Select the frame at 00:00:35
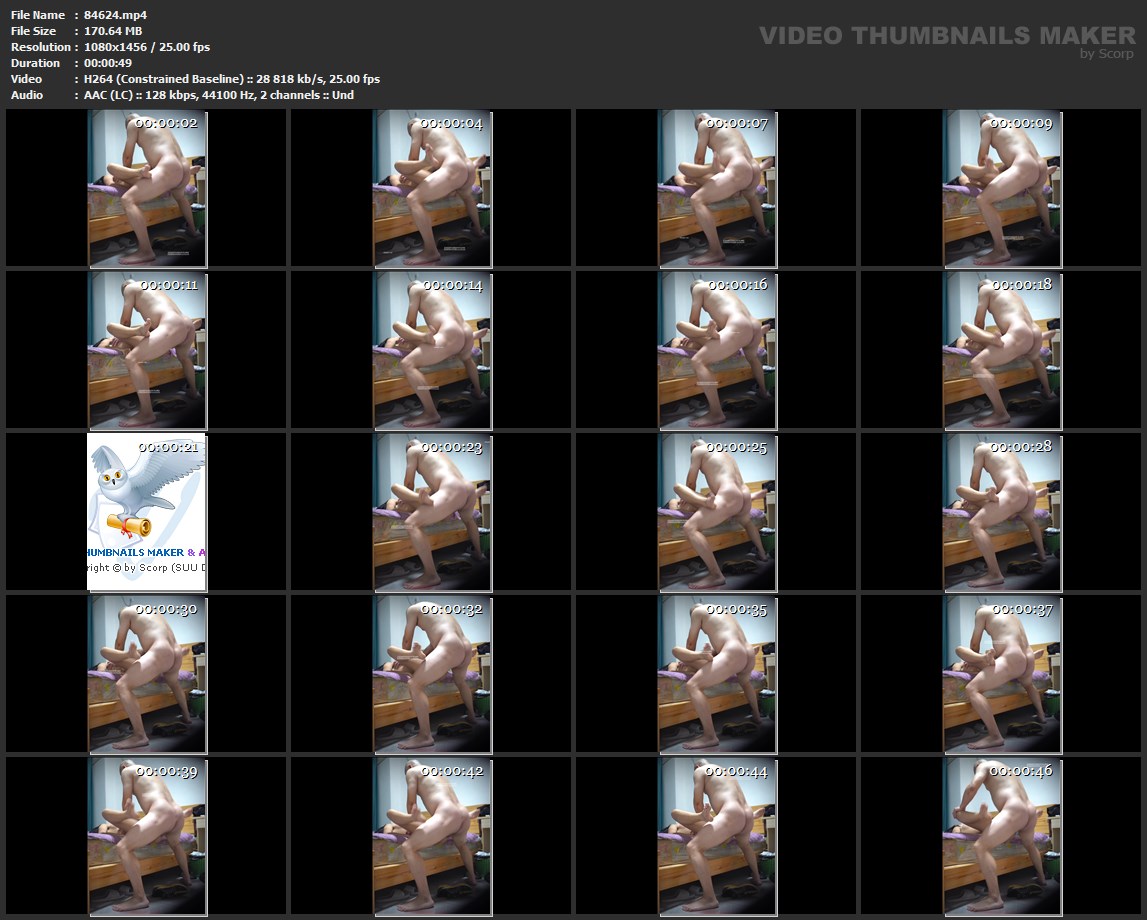 717,674
